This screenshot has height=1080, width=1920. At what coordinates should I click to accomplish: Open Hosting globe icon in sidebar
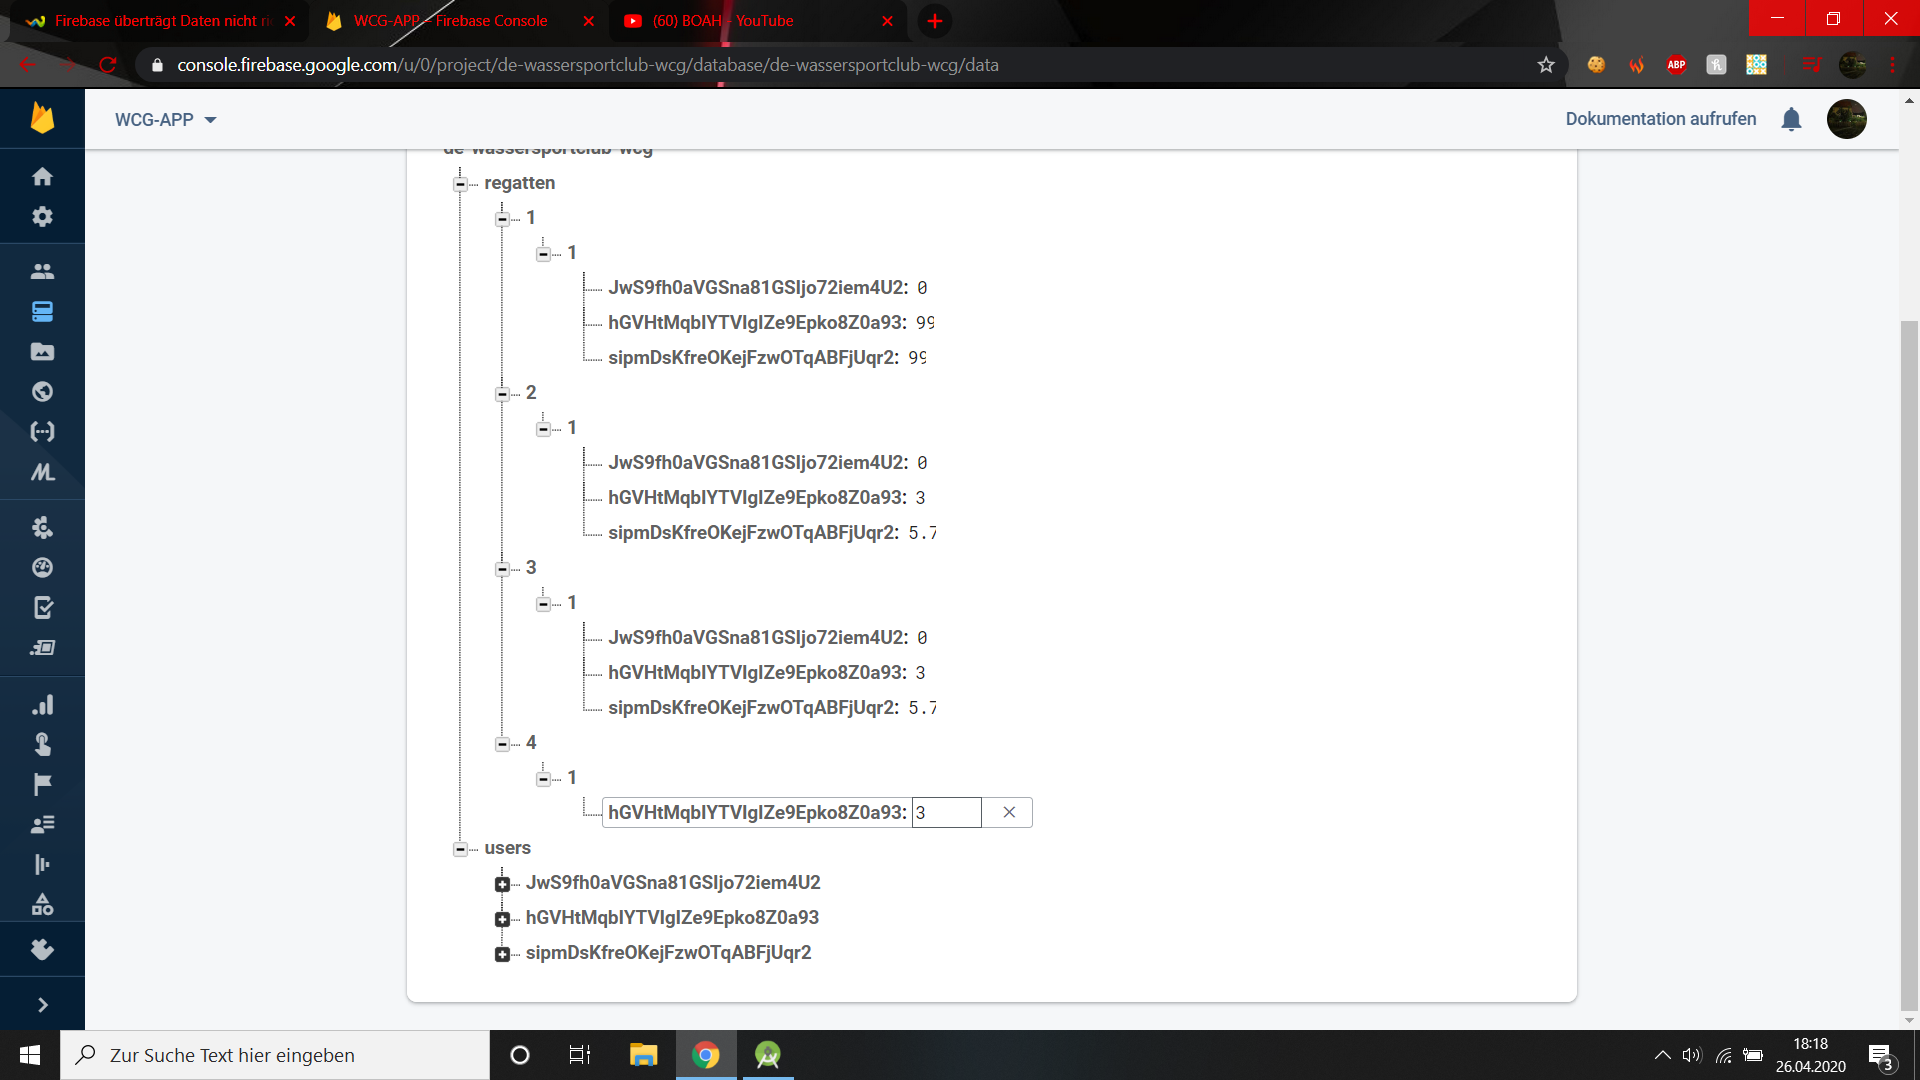[42, 391]
